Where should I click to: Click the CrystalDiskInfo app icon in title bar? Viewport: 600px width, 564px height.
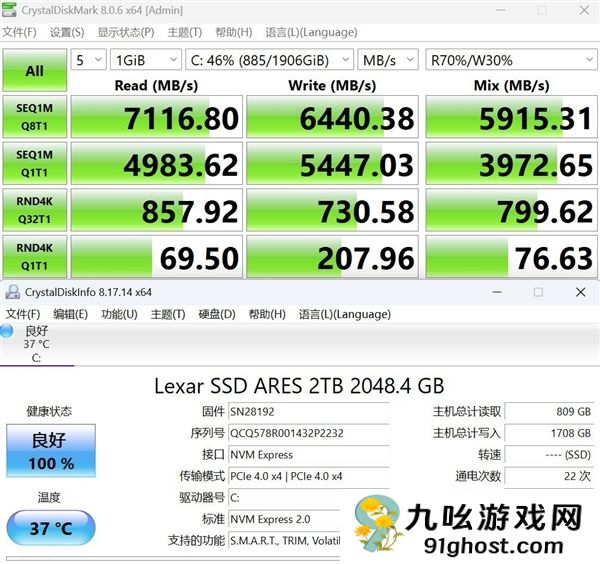point(12,292)
